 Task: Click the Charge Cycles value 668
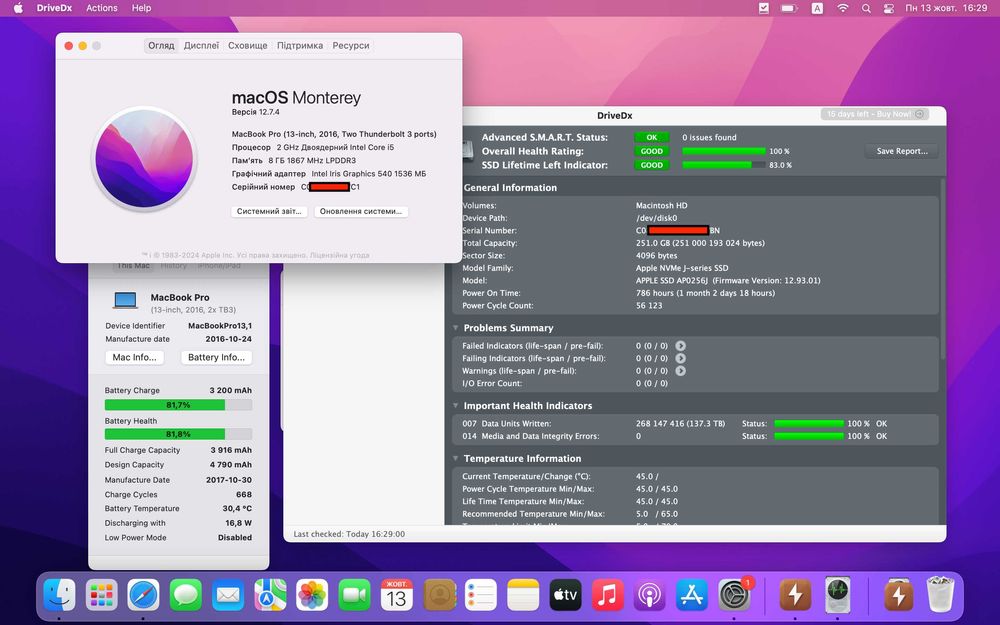pos(244,494)
